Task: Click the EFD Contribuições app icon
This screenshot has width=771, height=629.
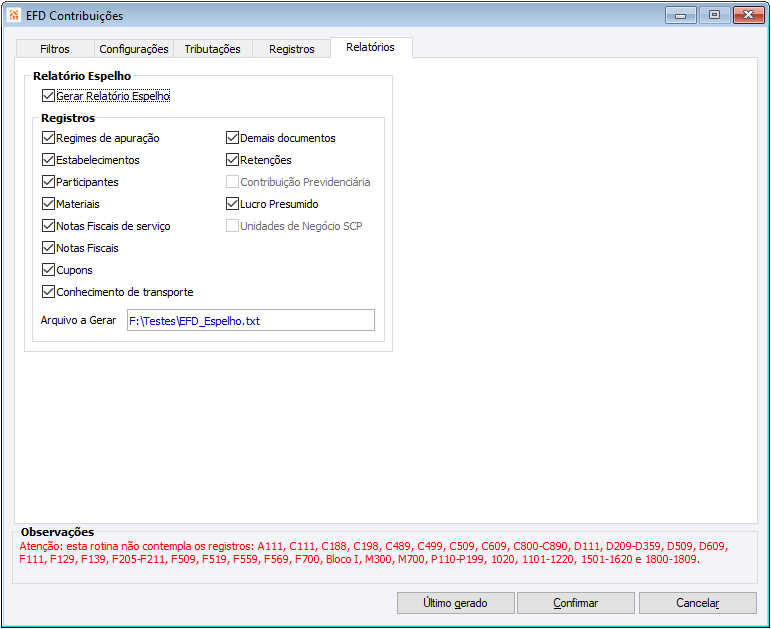Action: tap(14, 15)
